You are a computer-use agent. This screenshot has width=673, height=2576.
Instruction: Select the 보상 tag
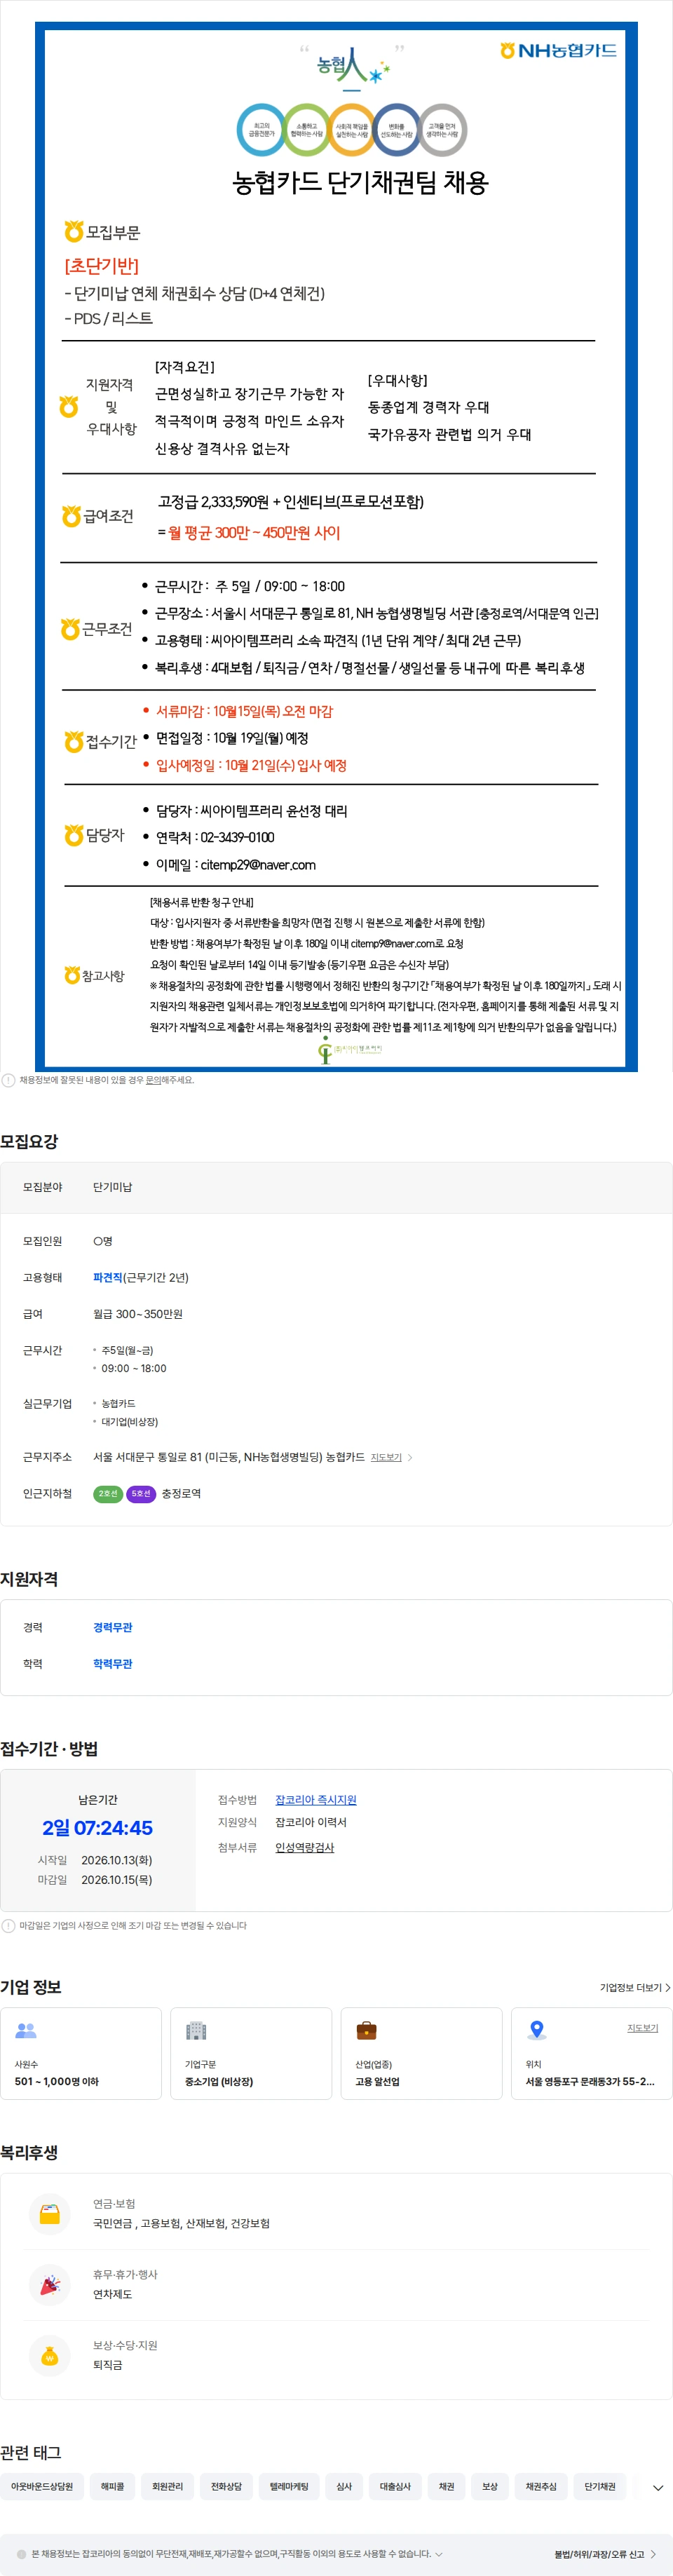[x=490, y=2486]
